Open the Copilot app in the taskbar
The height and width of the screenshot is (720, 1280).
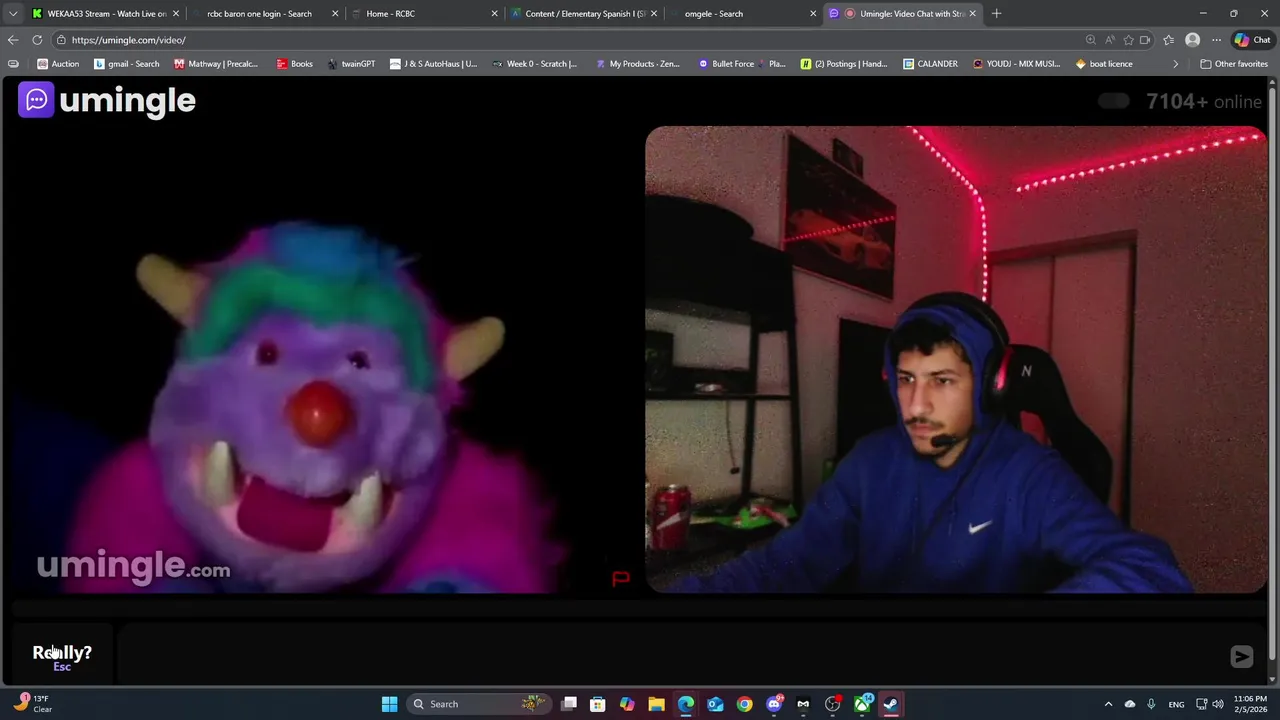[x=626, y=704]
